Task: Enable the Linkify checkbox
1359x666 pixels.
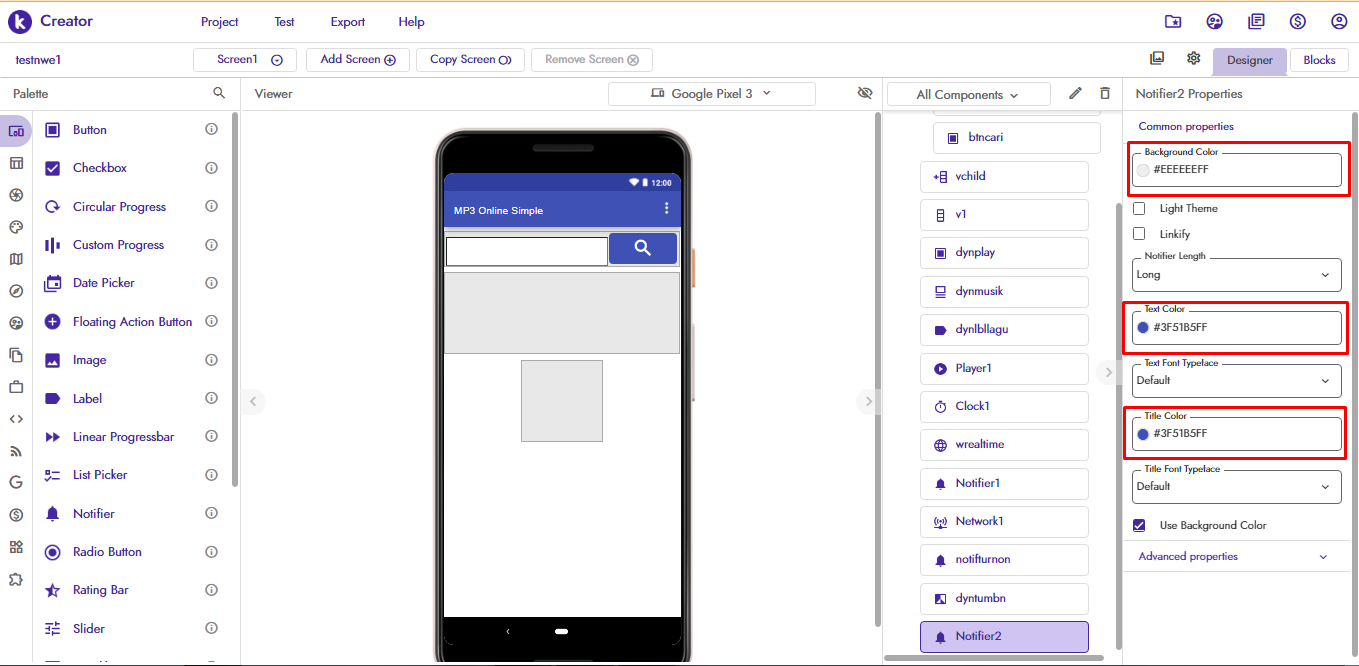Action: [x=1139, y=233]
